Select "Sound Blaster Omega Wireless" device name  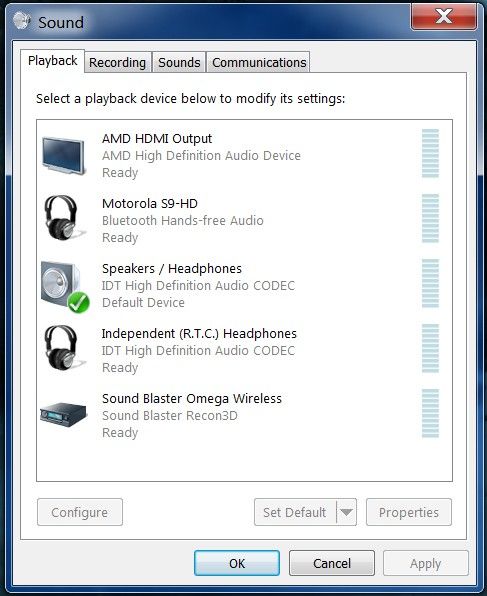pos(192,399)
